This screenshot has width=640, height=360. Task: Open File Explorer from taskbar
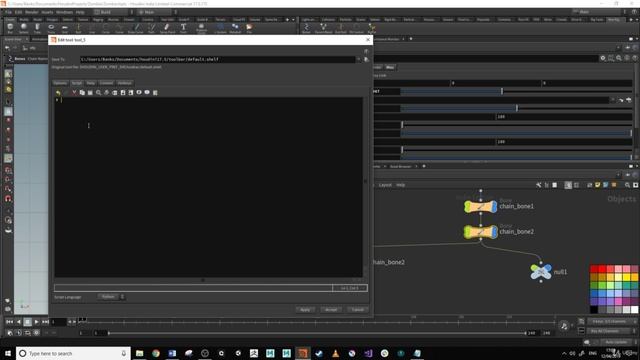tap(140, 353)
